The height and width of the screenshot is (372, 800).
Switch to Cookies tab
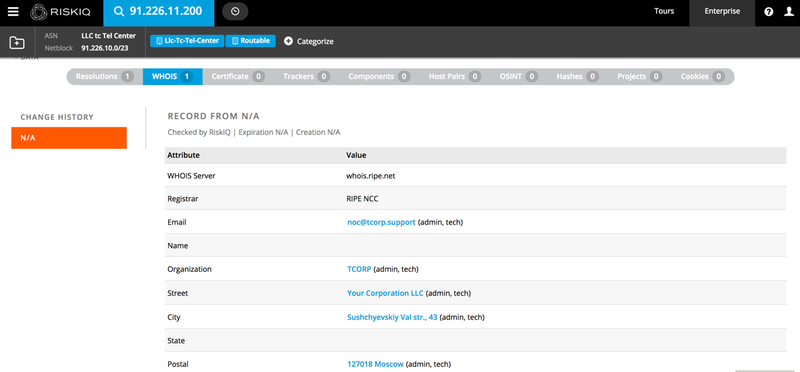(702, 77)
